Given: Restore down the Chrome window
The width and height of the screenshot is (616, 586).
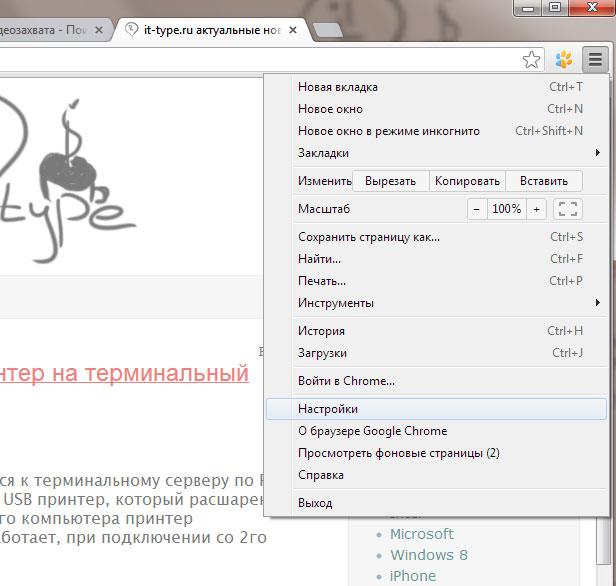Looking at the screenshot, I should pyautogui.click(x=555, y=8).
